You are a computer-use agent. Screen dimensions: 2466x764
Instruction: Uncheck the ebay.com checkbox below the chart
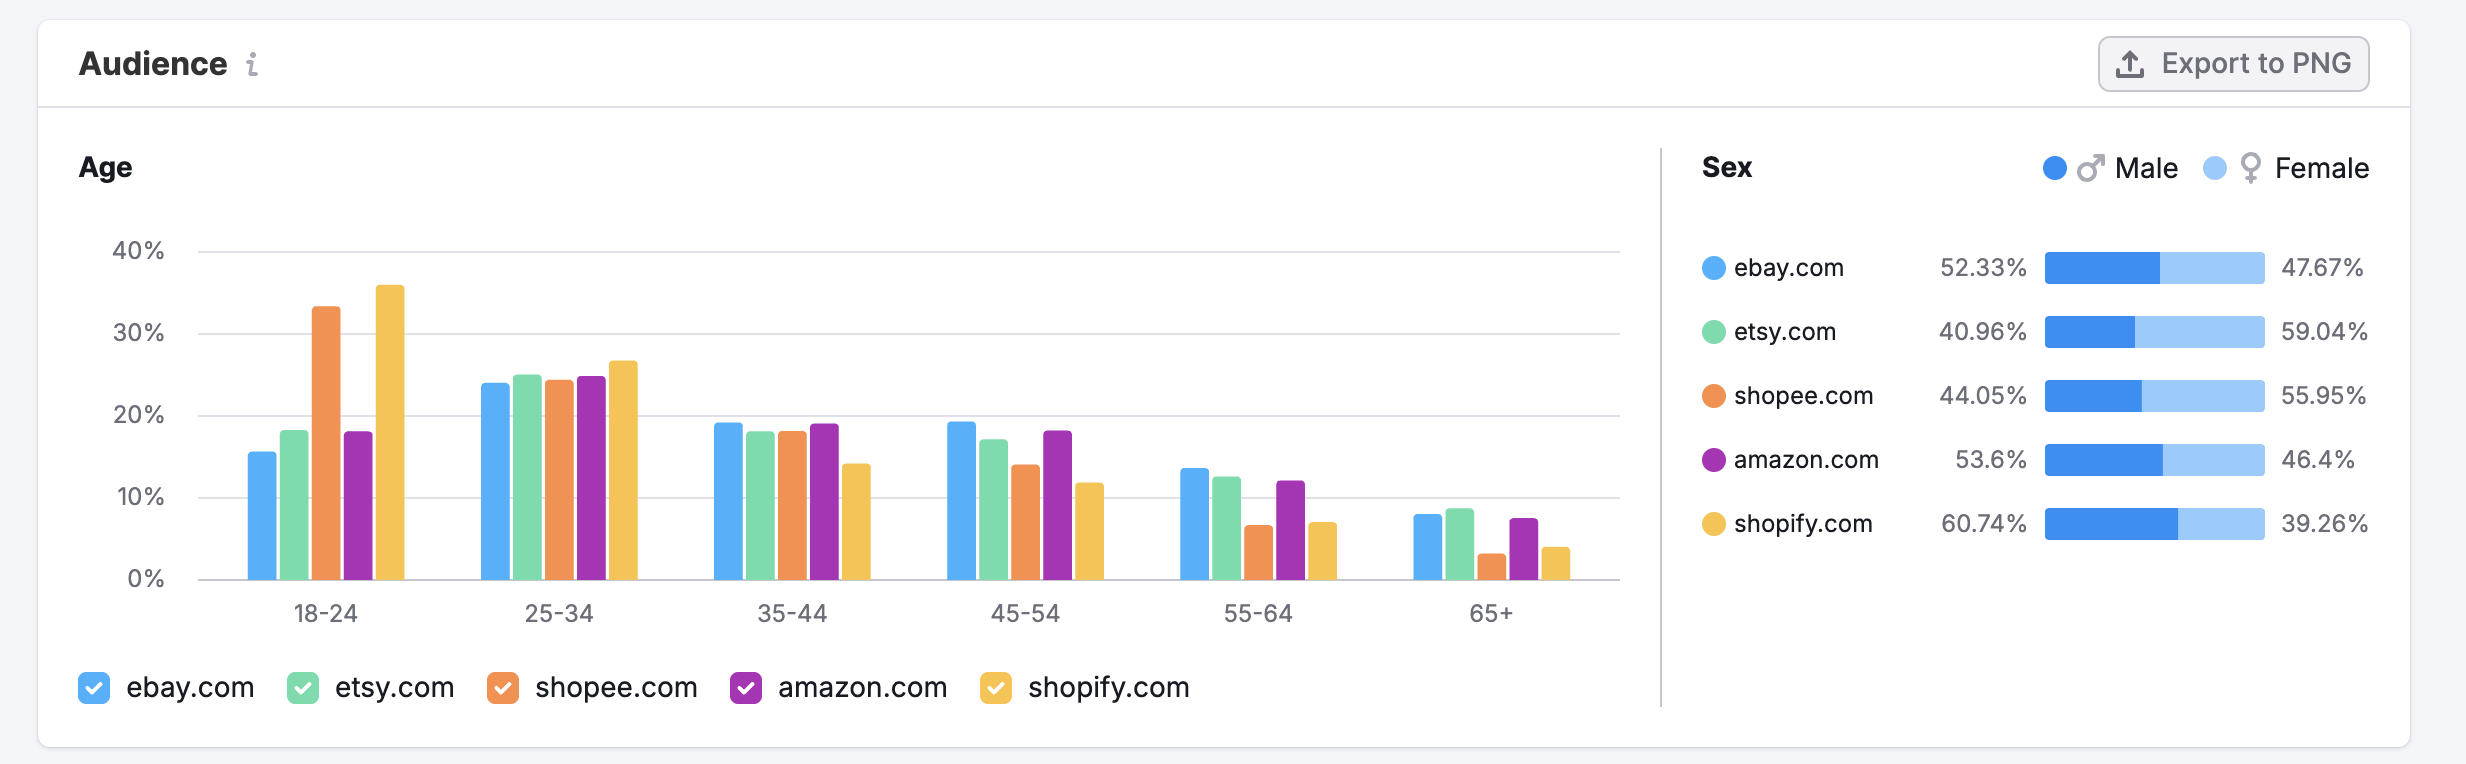pos(93,687)
